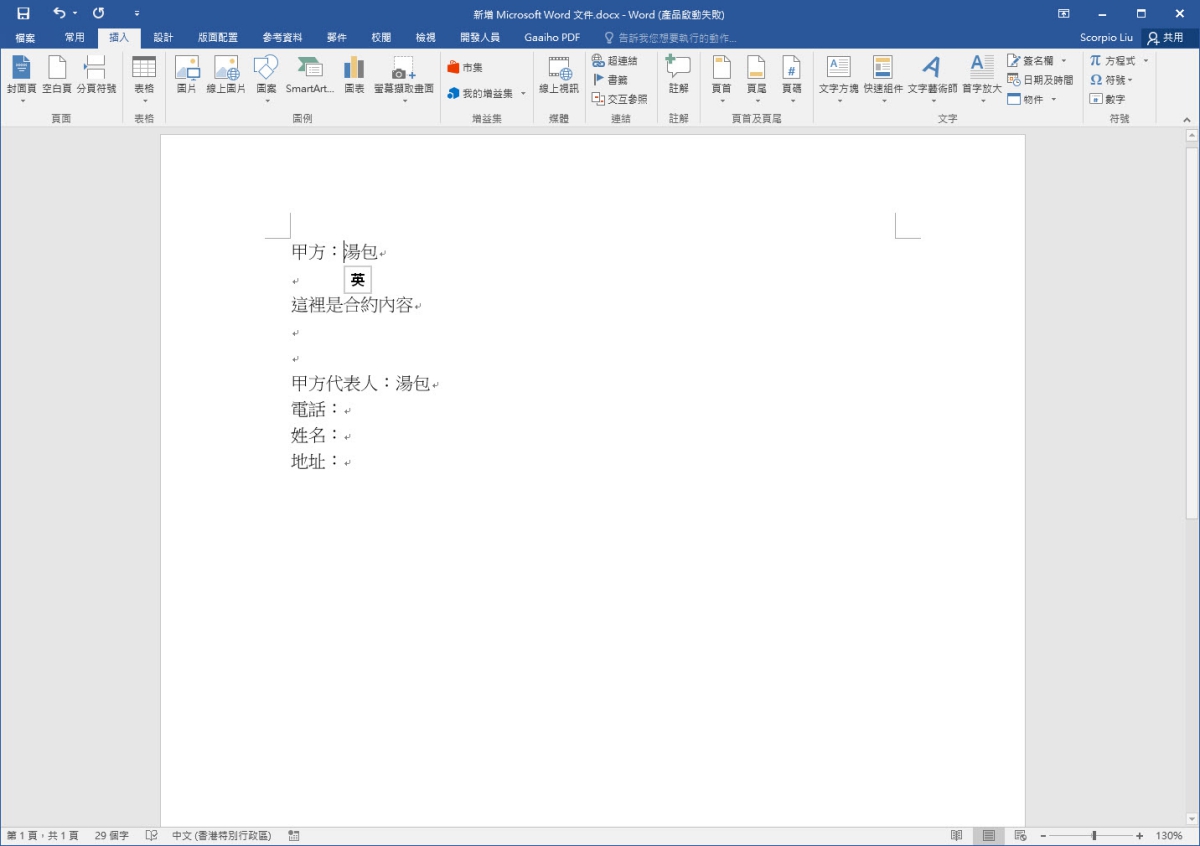The image size is (1200, 846).
Task: Click the zoom out minus button
Action: 1043,835
